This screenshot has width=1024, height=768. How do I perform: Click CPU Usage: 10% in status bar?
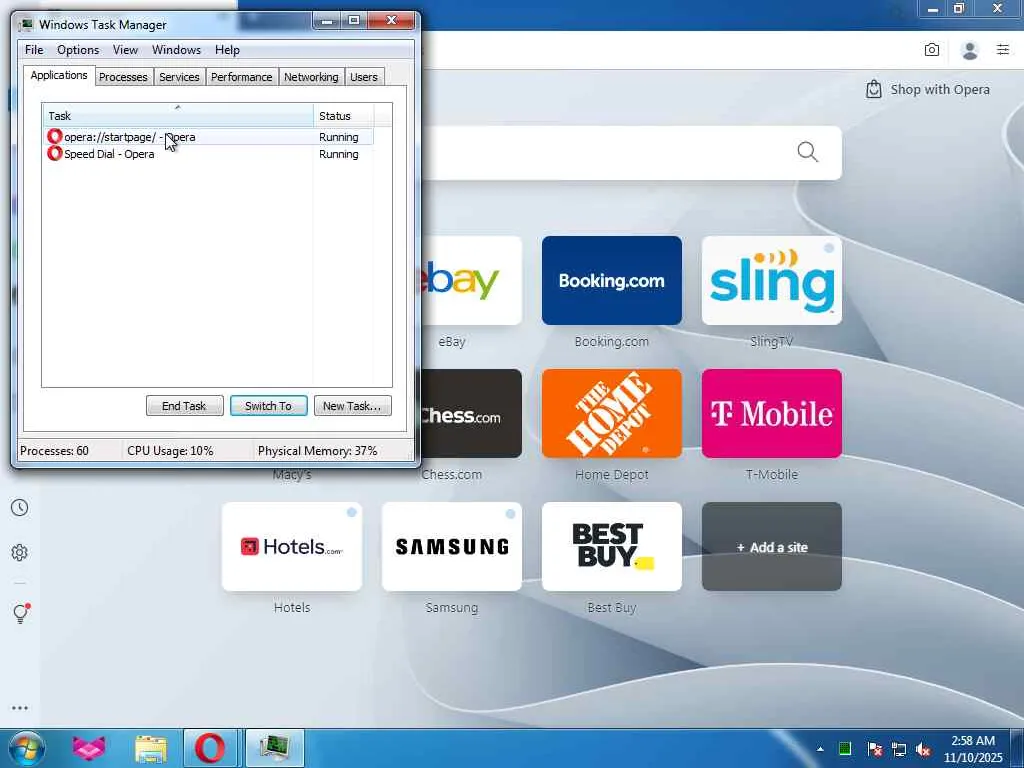(170, 451)
